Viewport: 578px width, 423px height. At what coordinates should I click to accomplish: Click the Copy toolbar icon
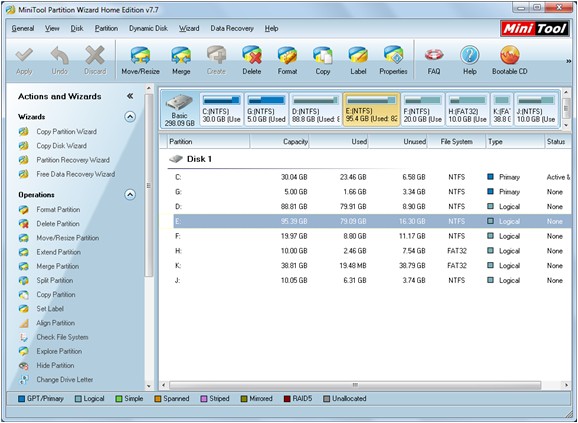pyautogui.click(x=323, y=56)
